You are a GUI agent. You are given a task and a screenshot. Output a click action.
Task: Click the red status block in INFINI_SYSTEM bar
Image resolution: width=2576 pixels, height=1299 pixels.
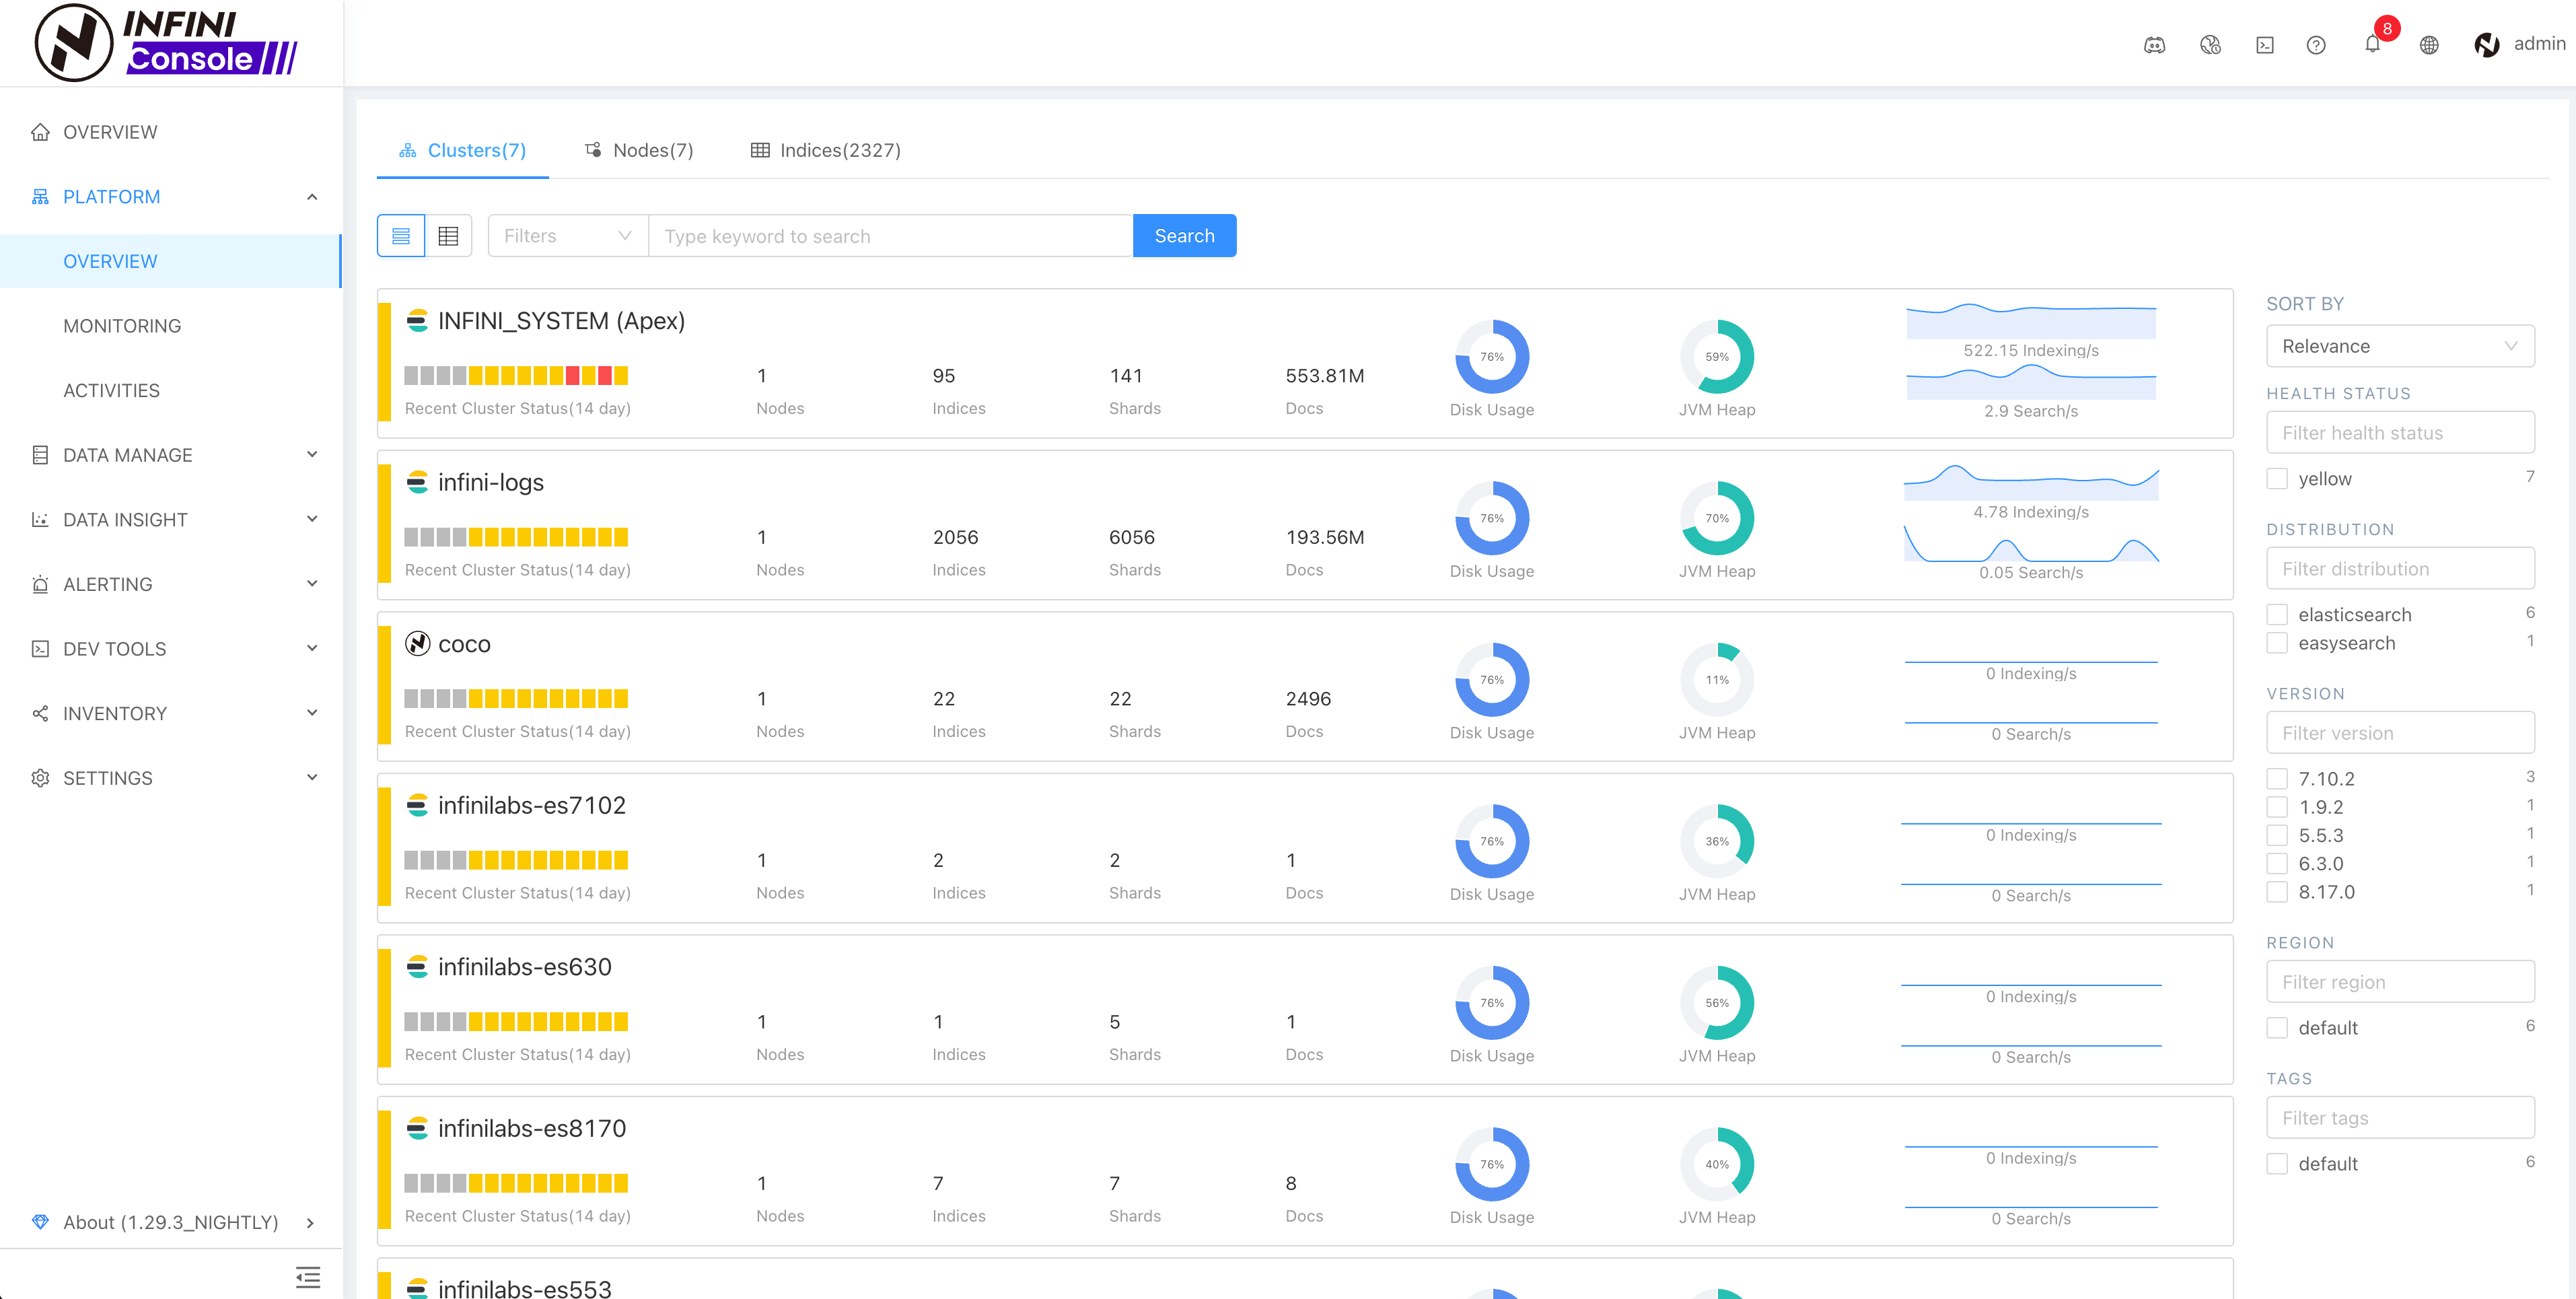pos(573,376)
